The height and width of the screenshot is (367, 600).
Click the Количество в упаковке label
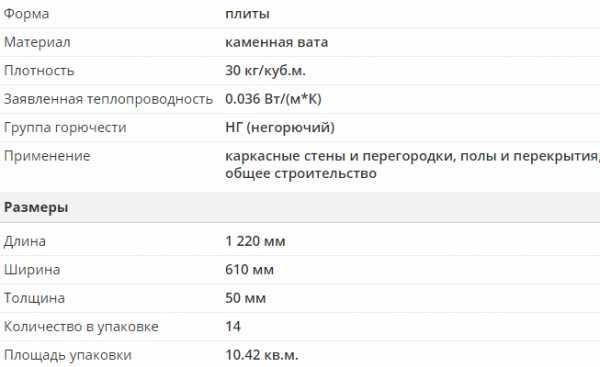tap(81, 327)
